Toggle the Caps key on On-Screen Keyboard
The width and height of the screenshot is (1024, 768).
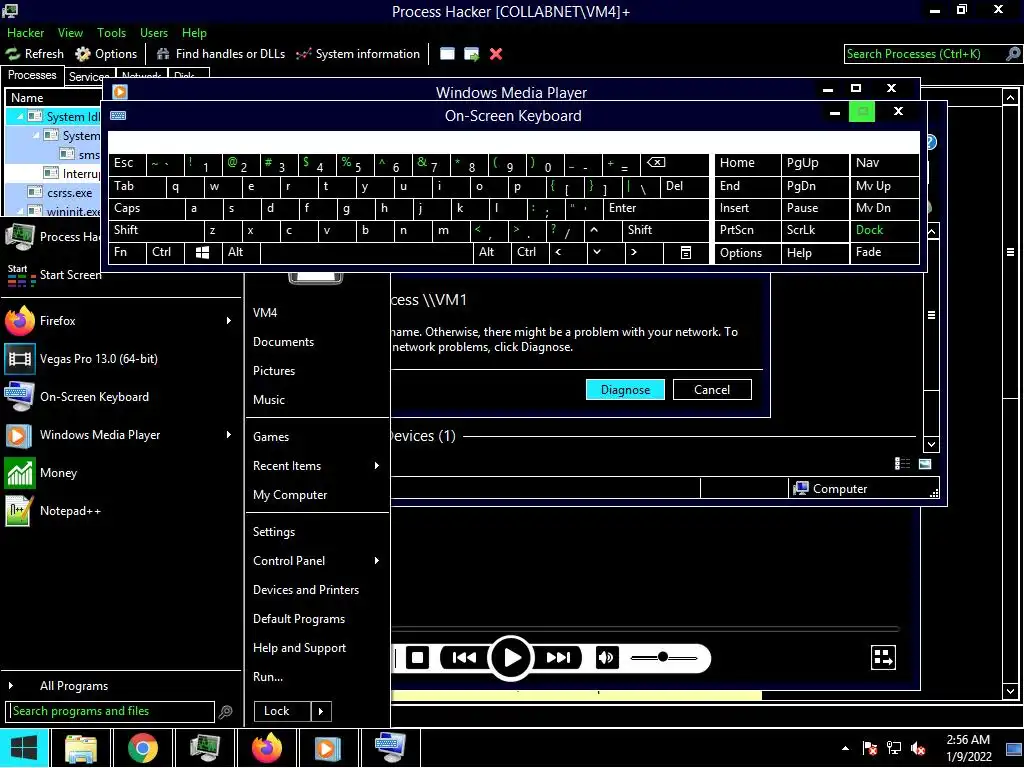tap(147, 208)
